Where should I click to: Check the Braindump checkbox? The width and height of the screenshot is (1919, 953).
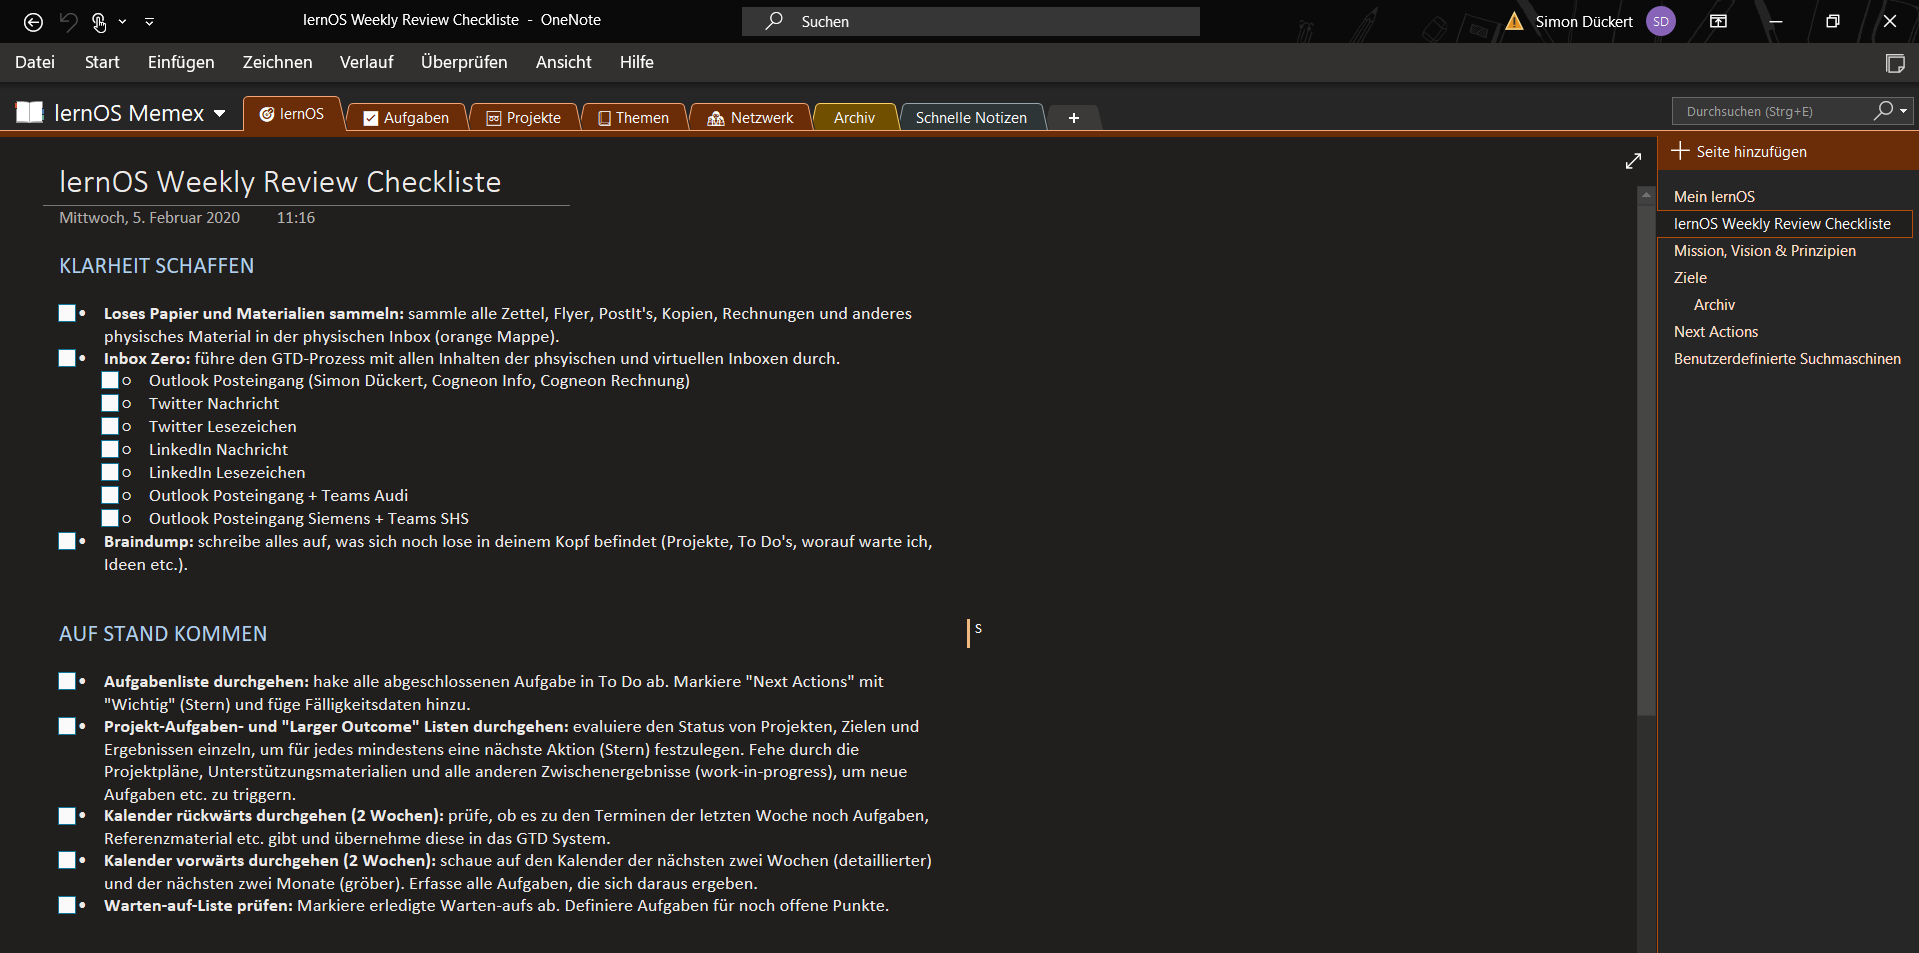(x=67, y=541)
